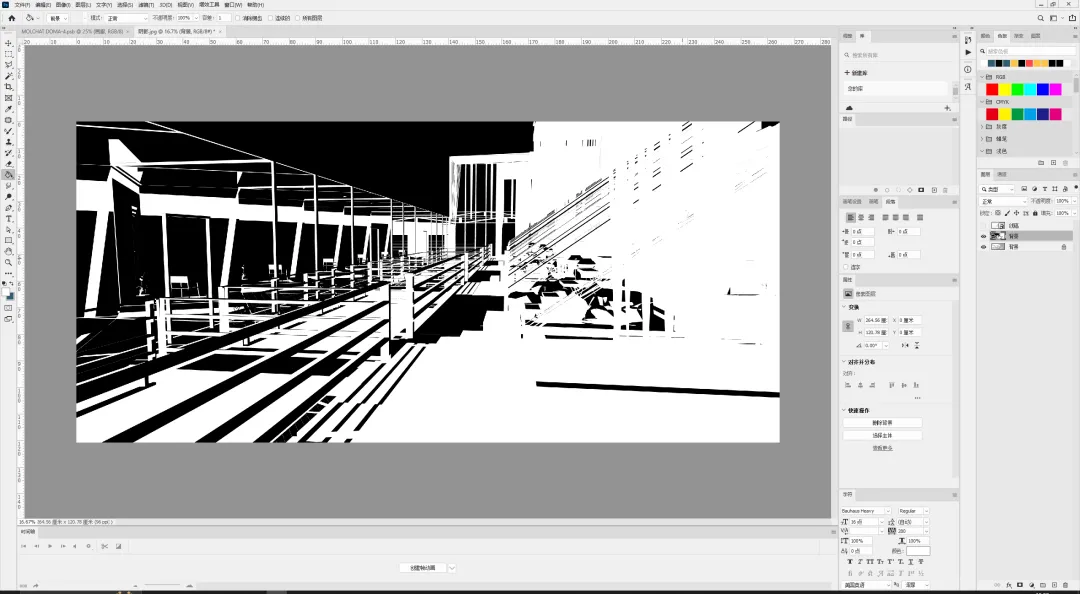Open the layer blend mode dropdown
Screen dimensions: 1080x594
pos(1003,201)
